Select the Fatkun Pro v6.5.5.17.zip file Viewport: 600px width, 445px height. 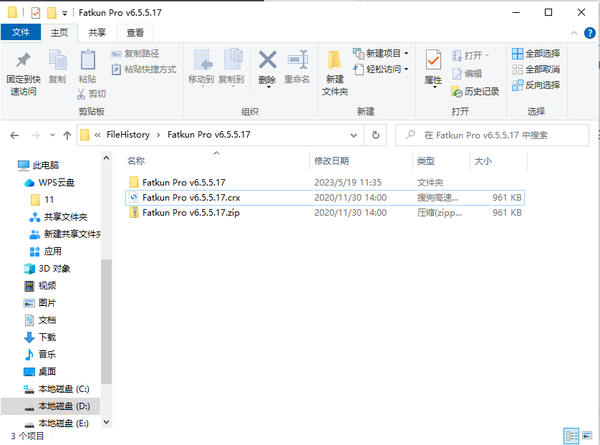tap(324, 212)
